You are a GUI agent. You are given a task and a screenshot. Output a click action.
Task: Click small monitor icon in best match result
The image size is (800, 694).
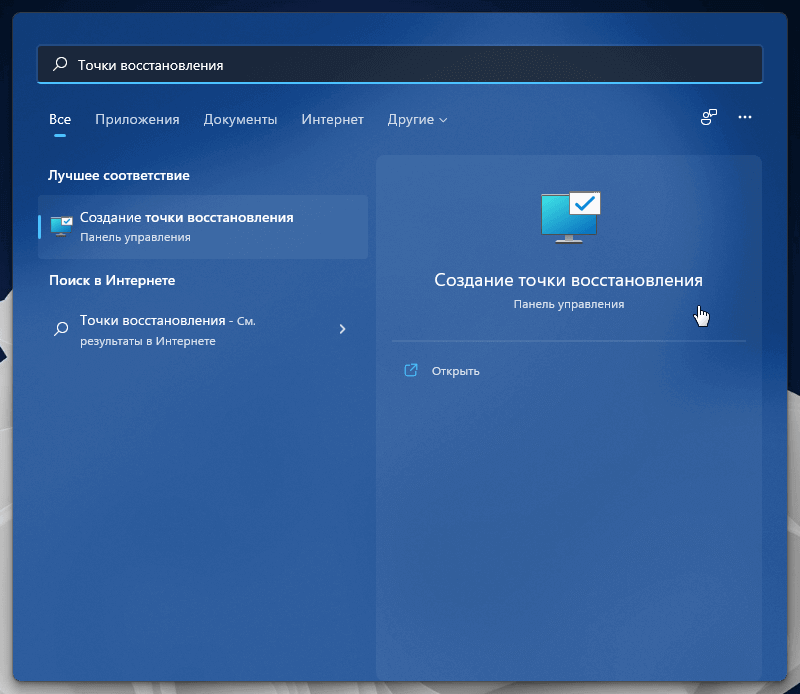tap(62, 227)
